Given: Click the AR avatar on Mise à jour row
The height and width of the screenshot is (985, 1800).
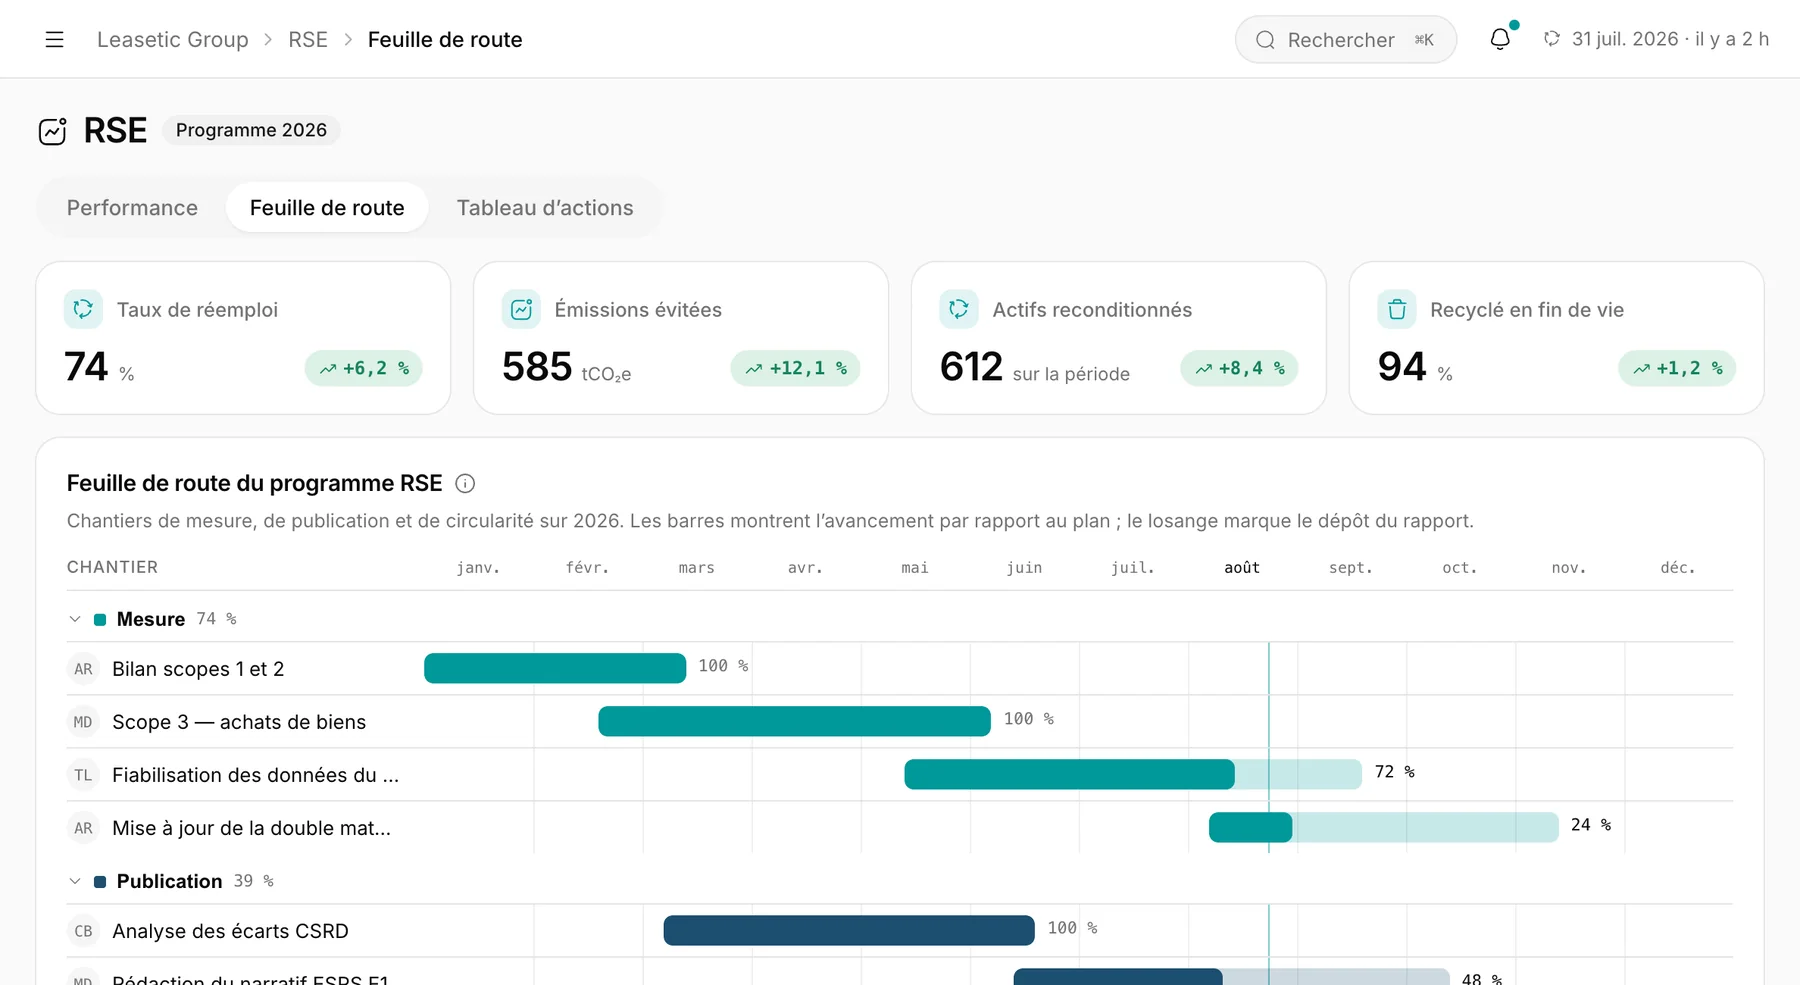Looking at the screenshot, I should [83, 828].
